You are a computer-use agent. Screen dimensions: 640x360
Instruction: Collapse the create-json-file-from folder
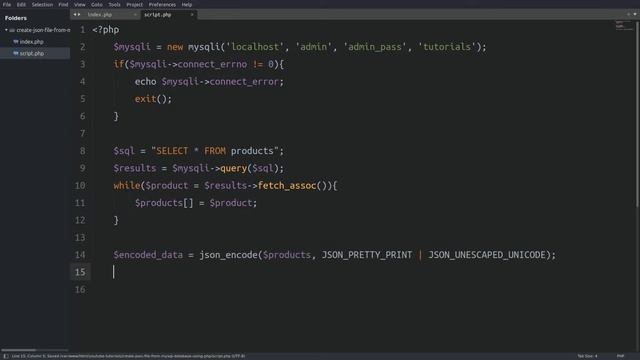[x=6, y=30]
